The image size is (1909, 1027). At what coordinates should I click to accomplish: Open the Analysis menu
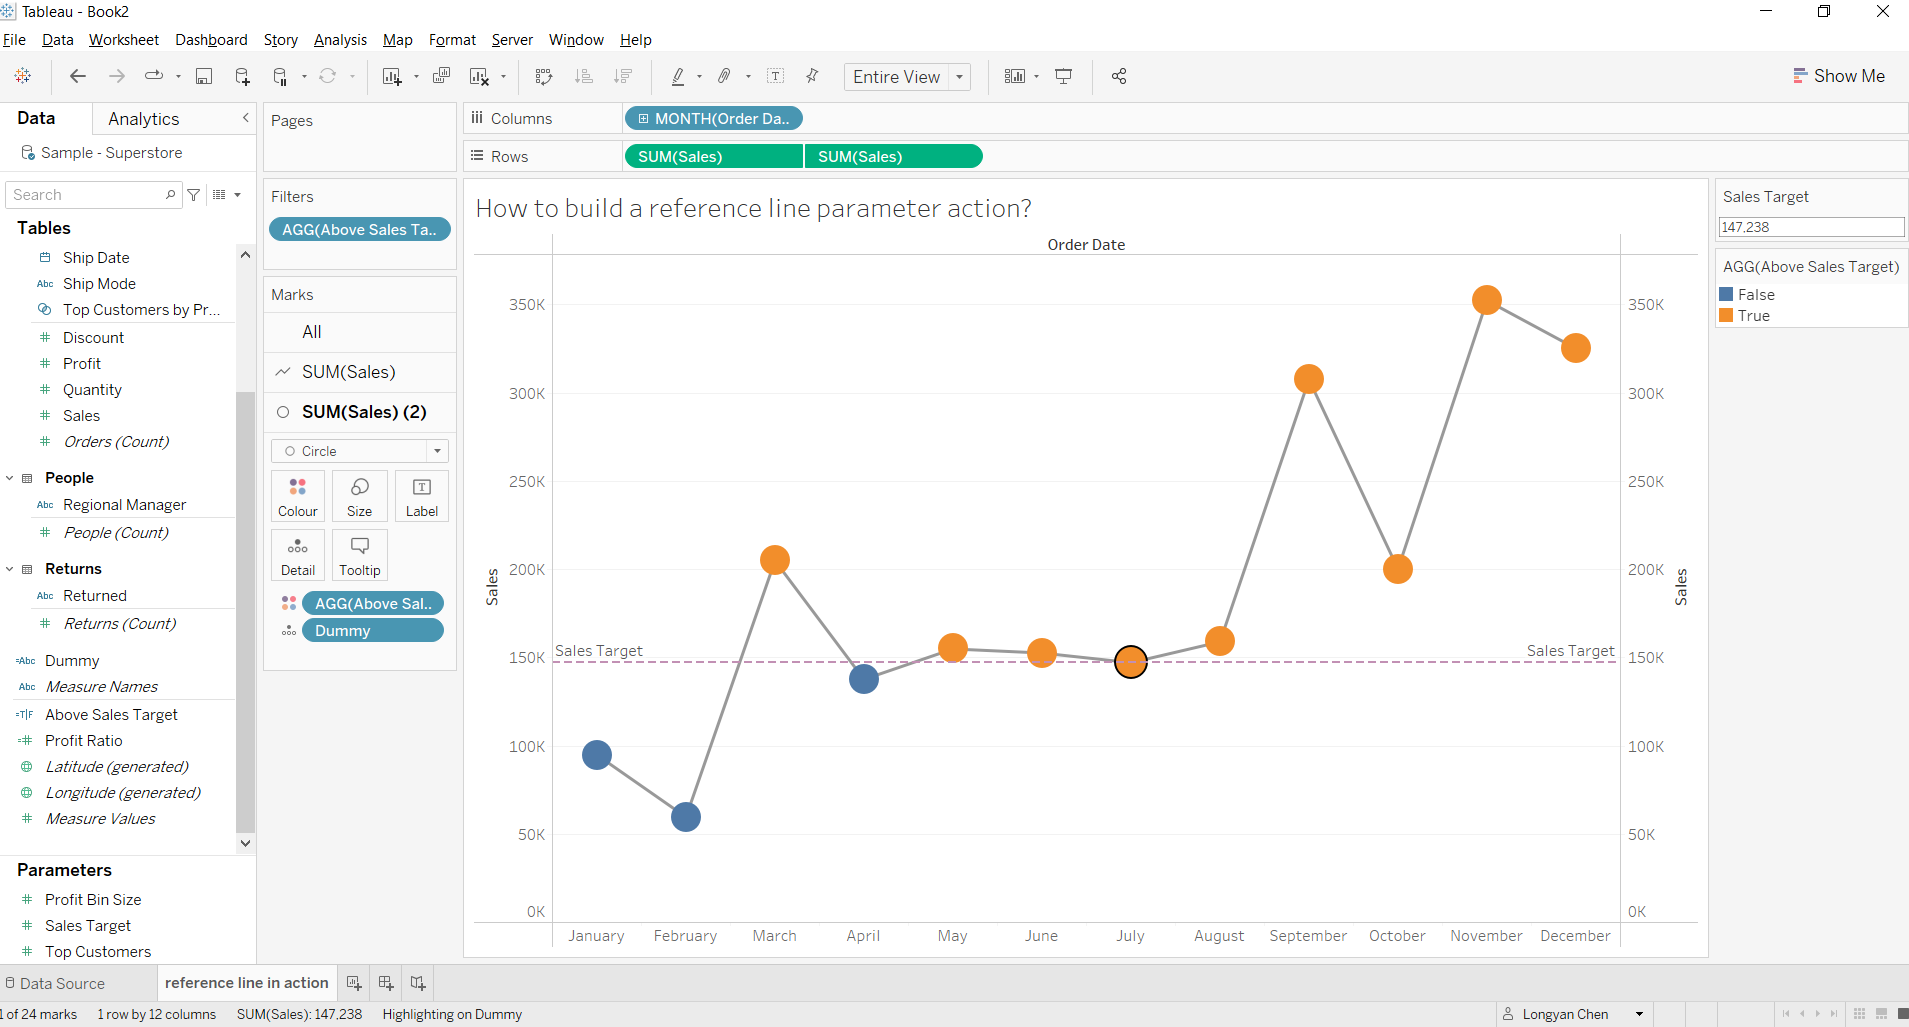pyautogui.click(x=340, y=40)
